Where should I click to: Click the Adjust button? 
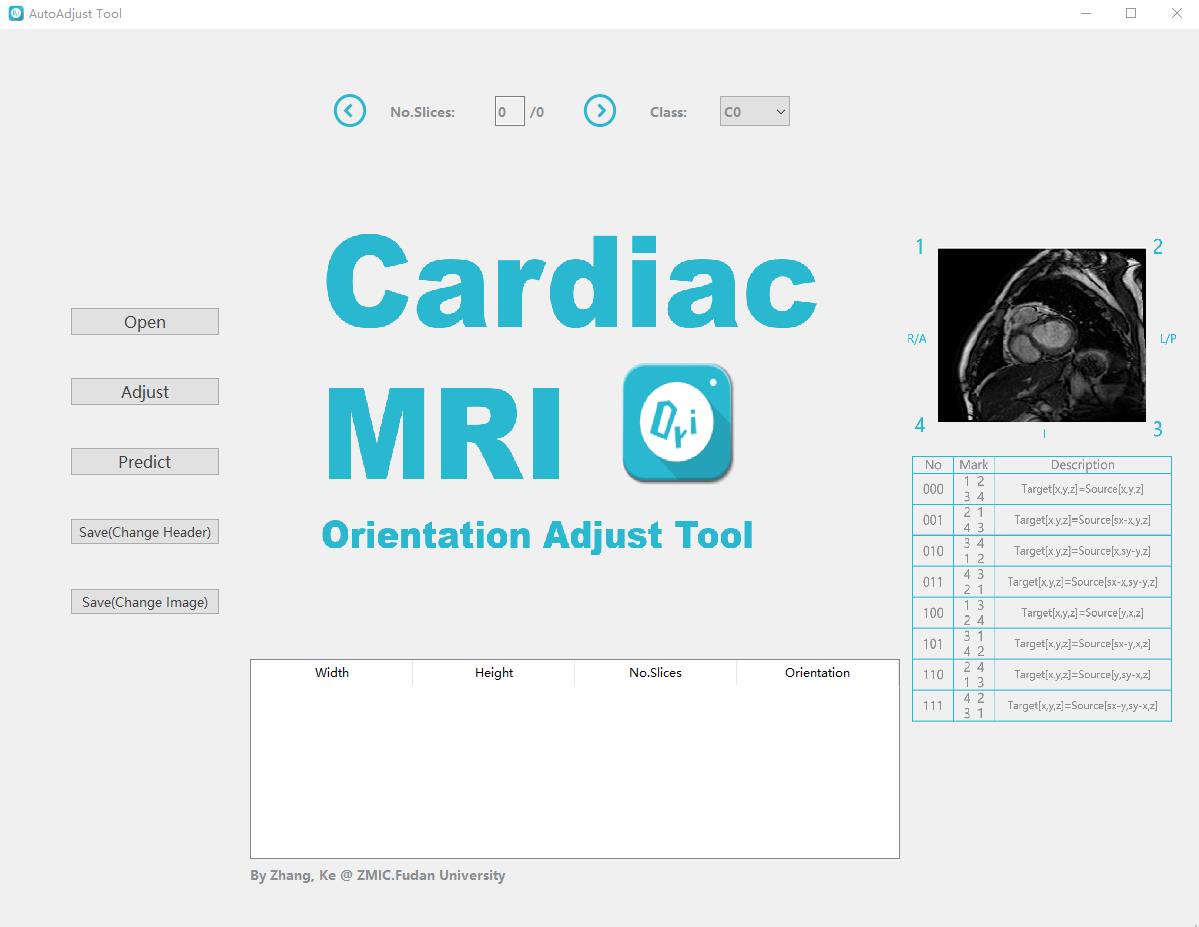(144, 391)
